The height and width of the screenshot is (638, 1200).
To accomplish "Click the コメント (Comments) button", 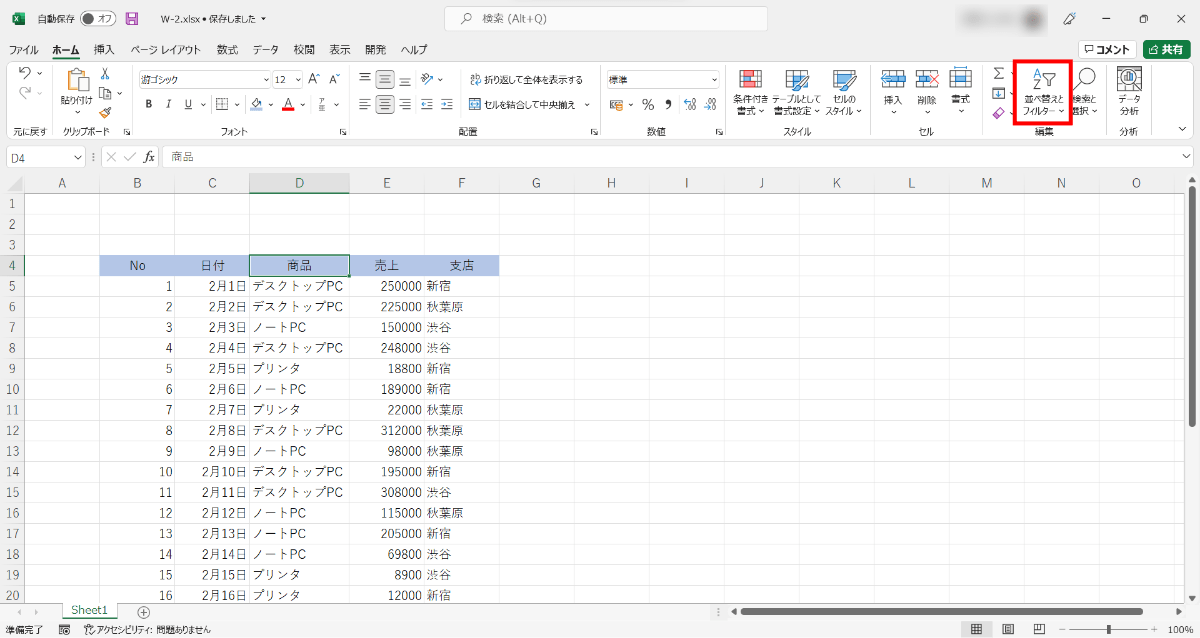I will [x=1106, y=50].
